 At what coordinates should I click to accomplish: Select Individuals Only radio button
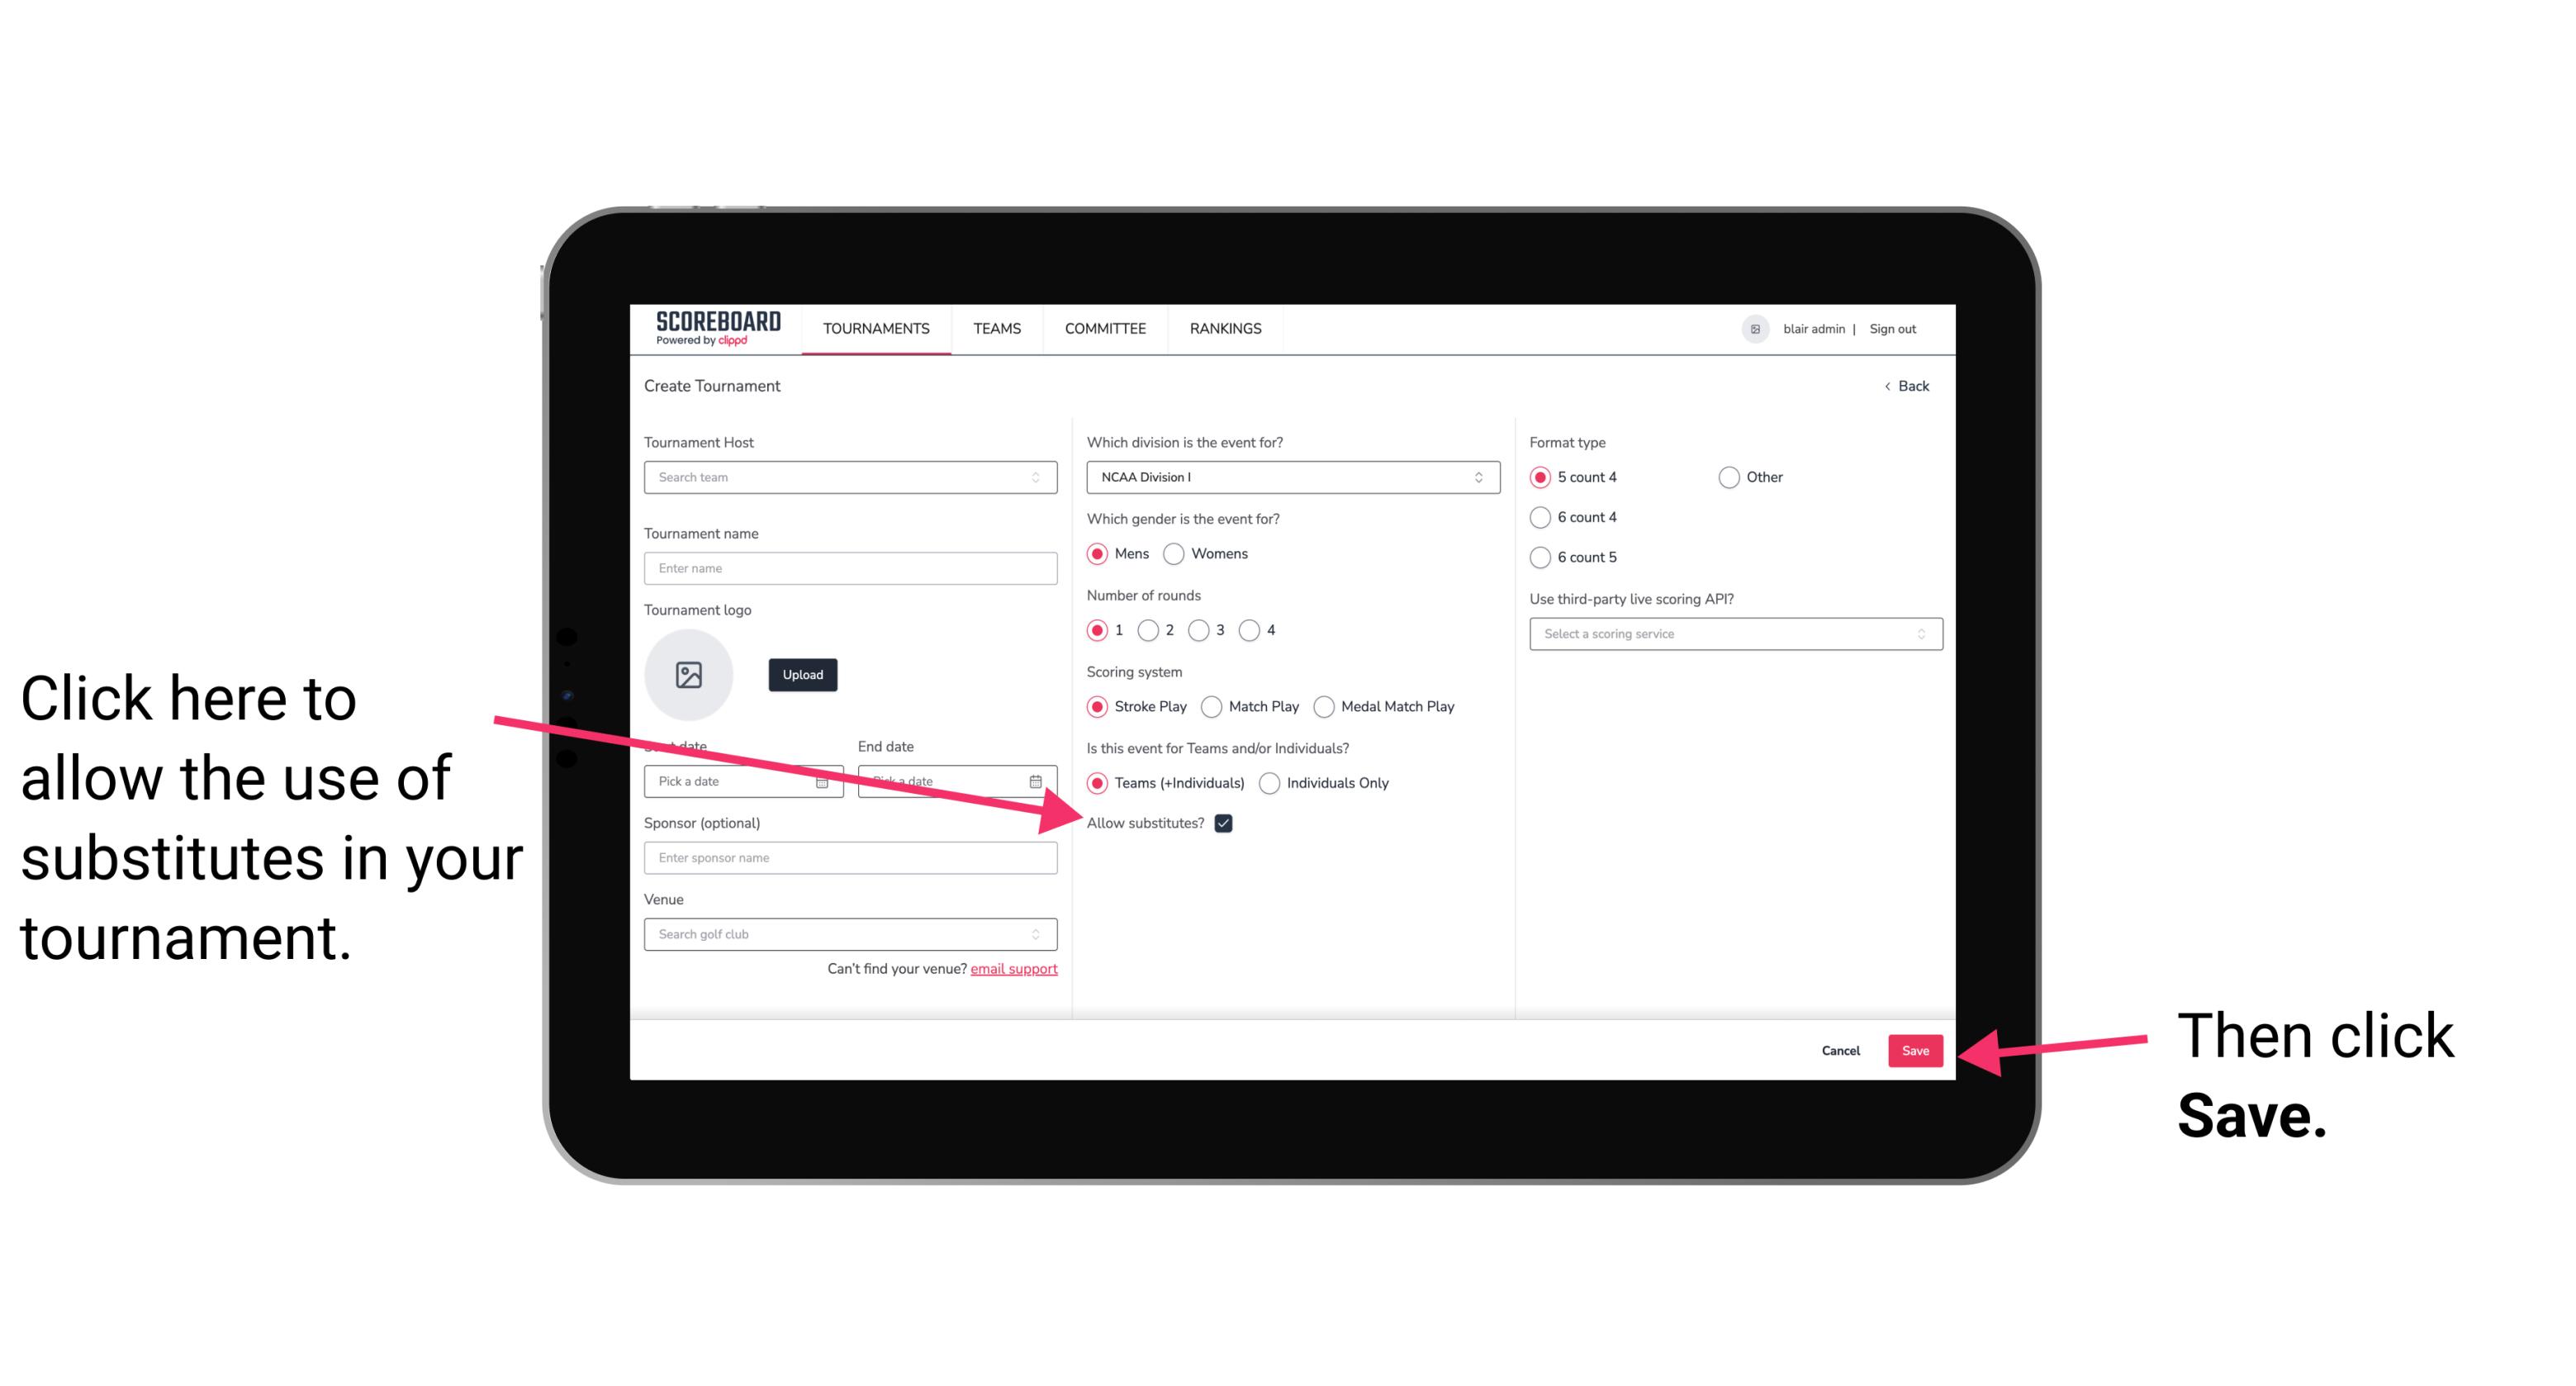click(x=1271, y=784)
